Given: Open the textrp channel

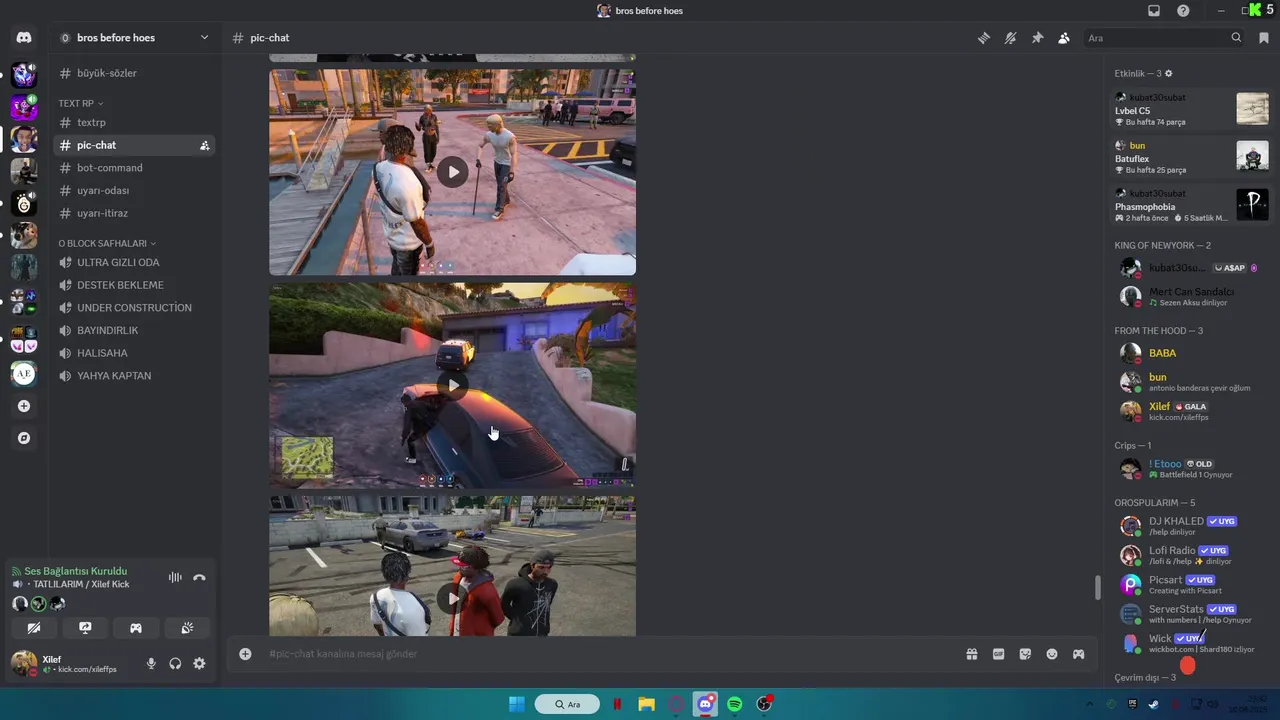Looking at the screenshot, I should 134,122.
